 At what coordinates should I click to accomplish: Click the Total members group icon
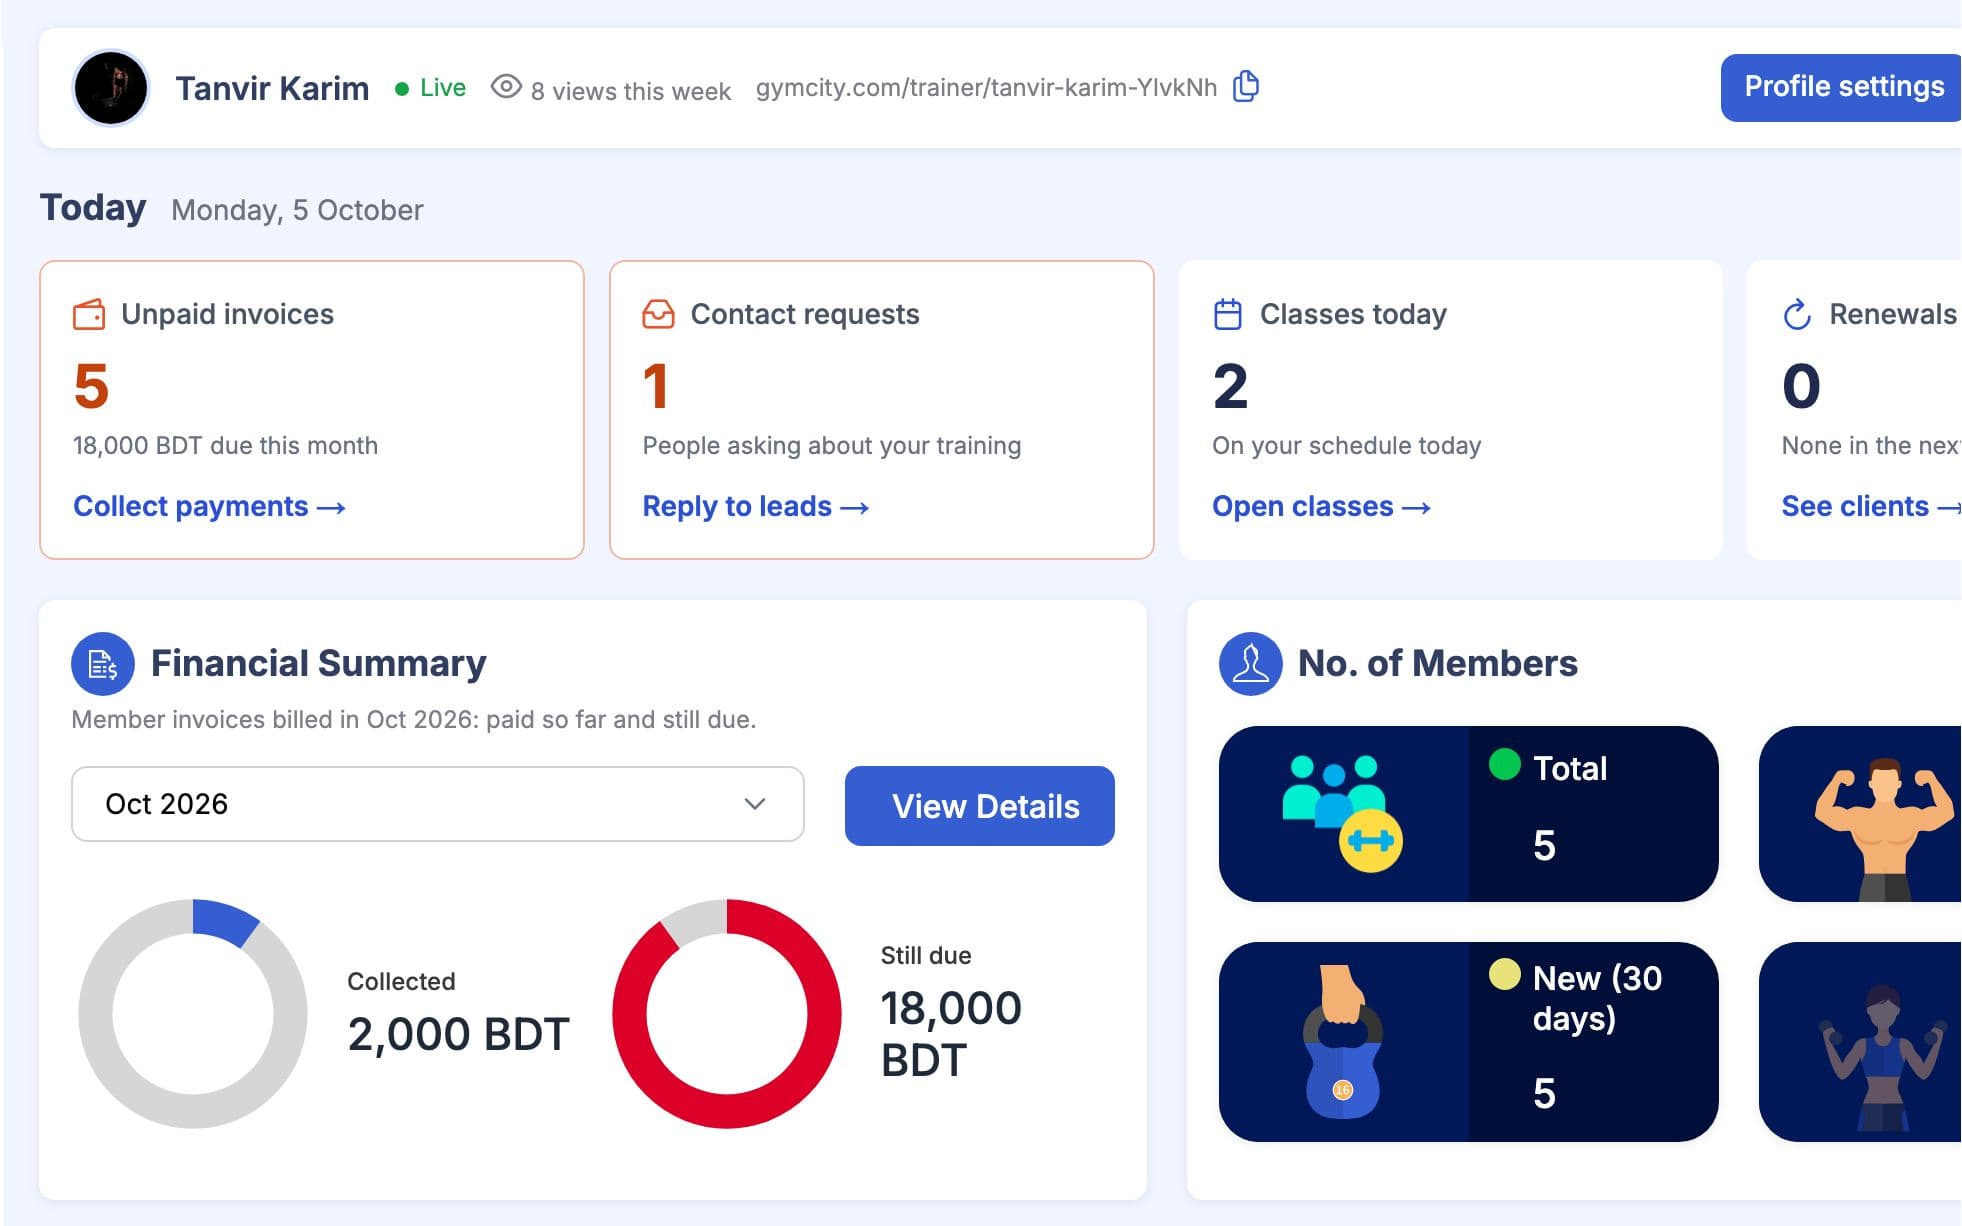point(1343,813)
